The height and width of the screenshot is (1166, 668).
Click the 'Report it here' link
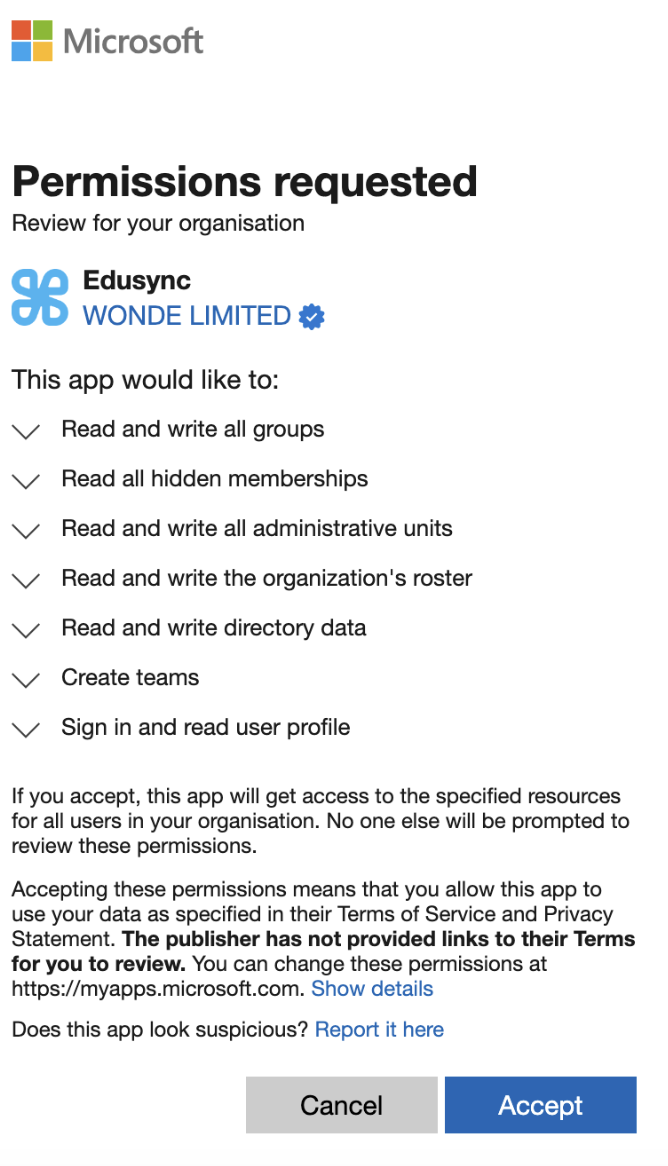379,1030
